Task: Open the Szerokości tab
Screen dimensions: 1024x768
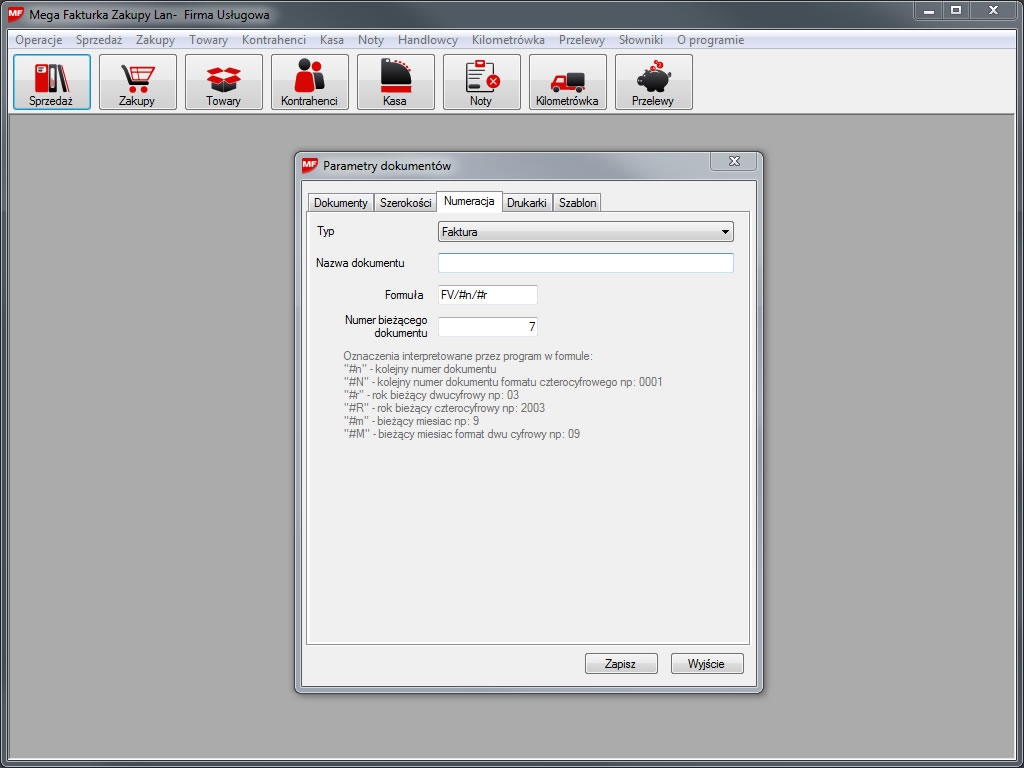Action: coord(405,203)
